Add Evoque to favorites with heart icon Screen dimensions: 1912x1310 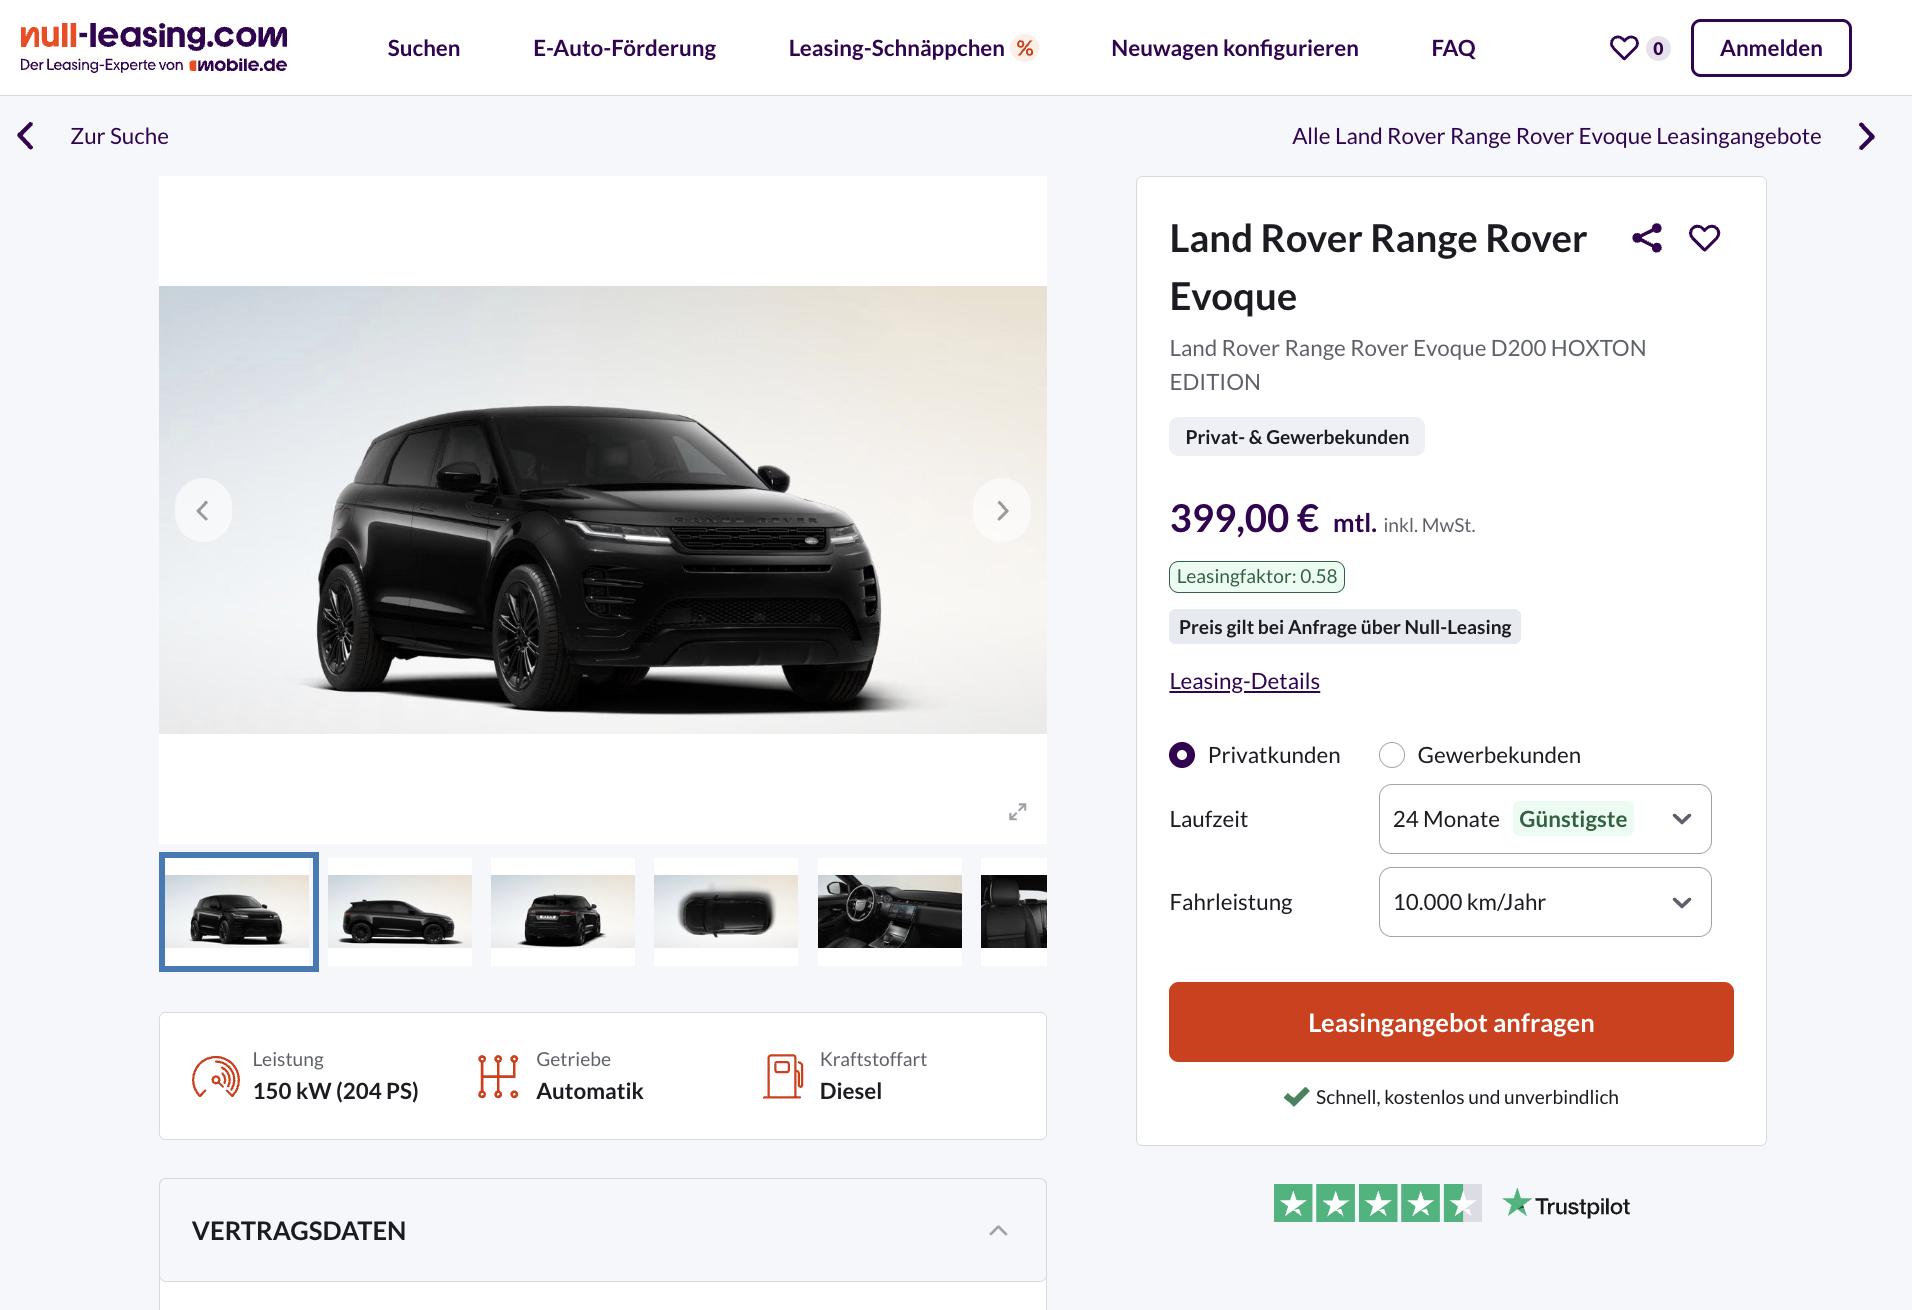[x=1704, y=238]
